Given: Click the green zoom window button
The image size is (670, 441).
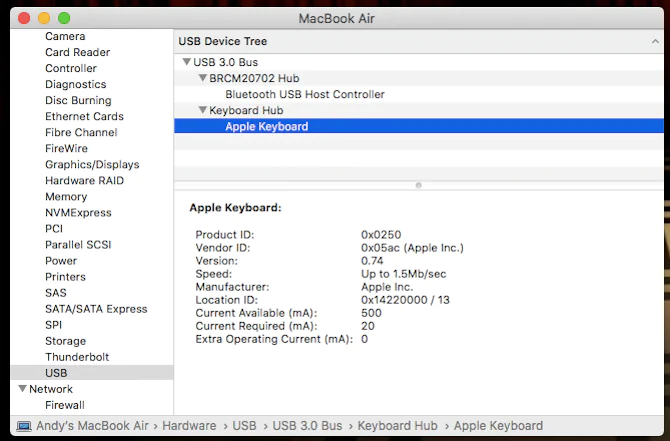Looking at the screenshot, I should 64,18.
